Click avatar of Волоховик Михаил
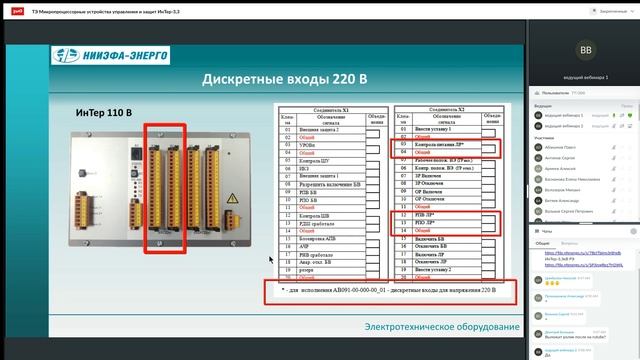The image size is (640, 360). [x=538, y=190]
